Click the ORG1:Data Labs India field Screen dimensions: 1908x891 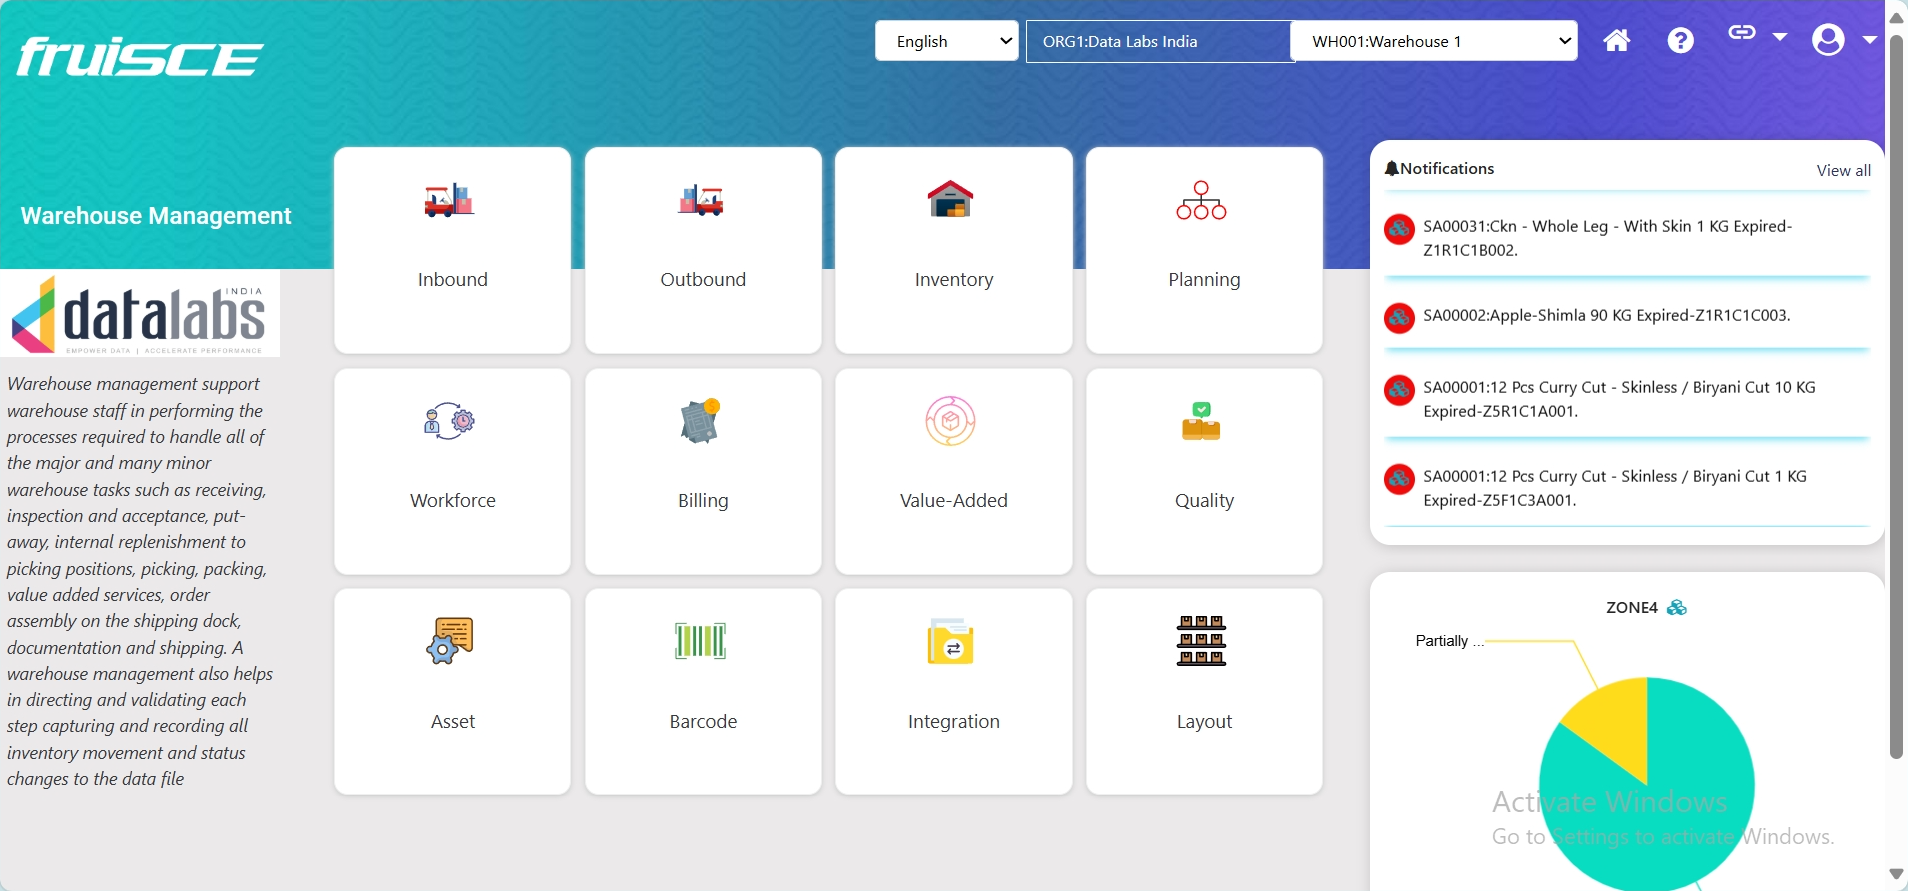[1157, 41]
